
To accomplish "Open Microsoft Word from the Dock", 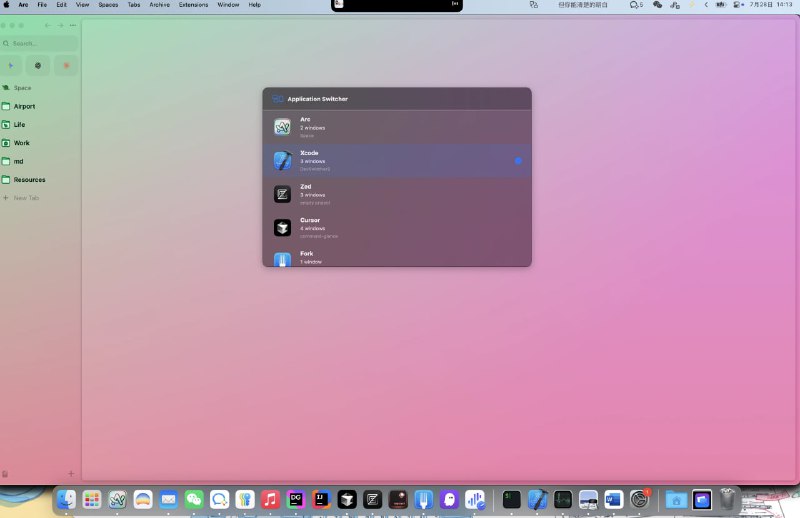I will (x=614, y=499).
